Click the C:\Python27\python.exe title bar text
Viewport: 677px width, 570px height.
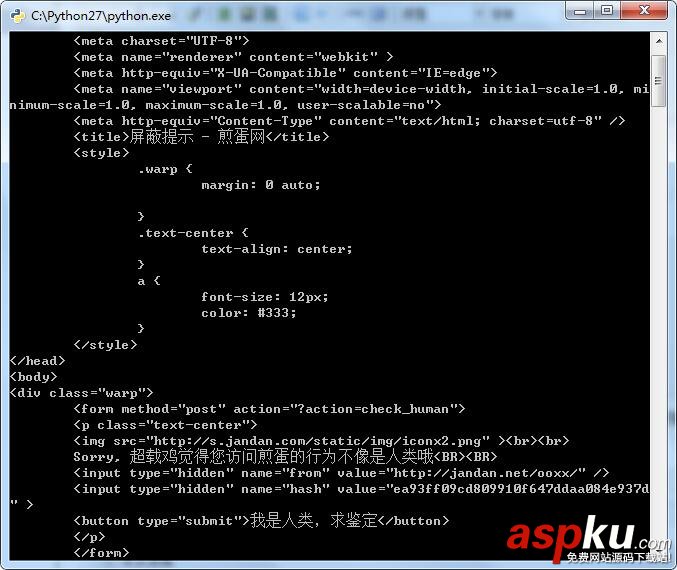coord(101,16)
